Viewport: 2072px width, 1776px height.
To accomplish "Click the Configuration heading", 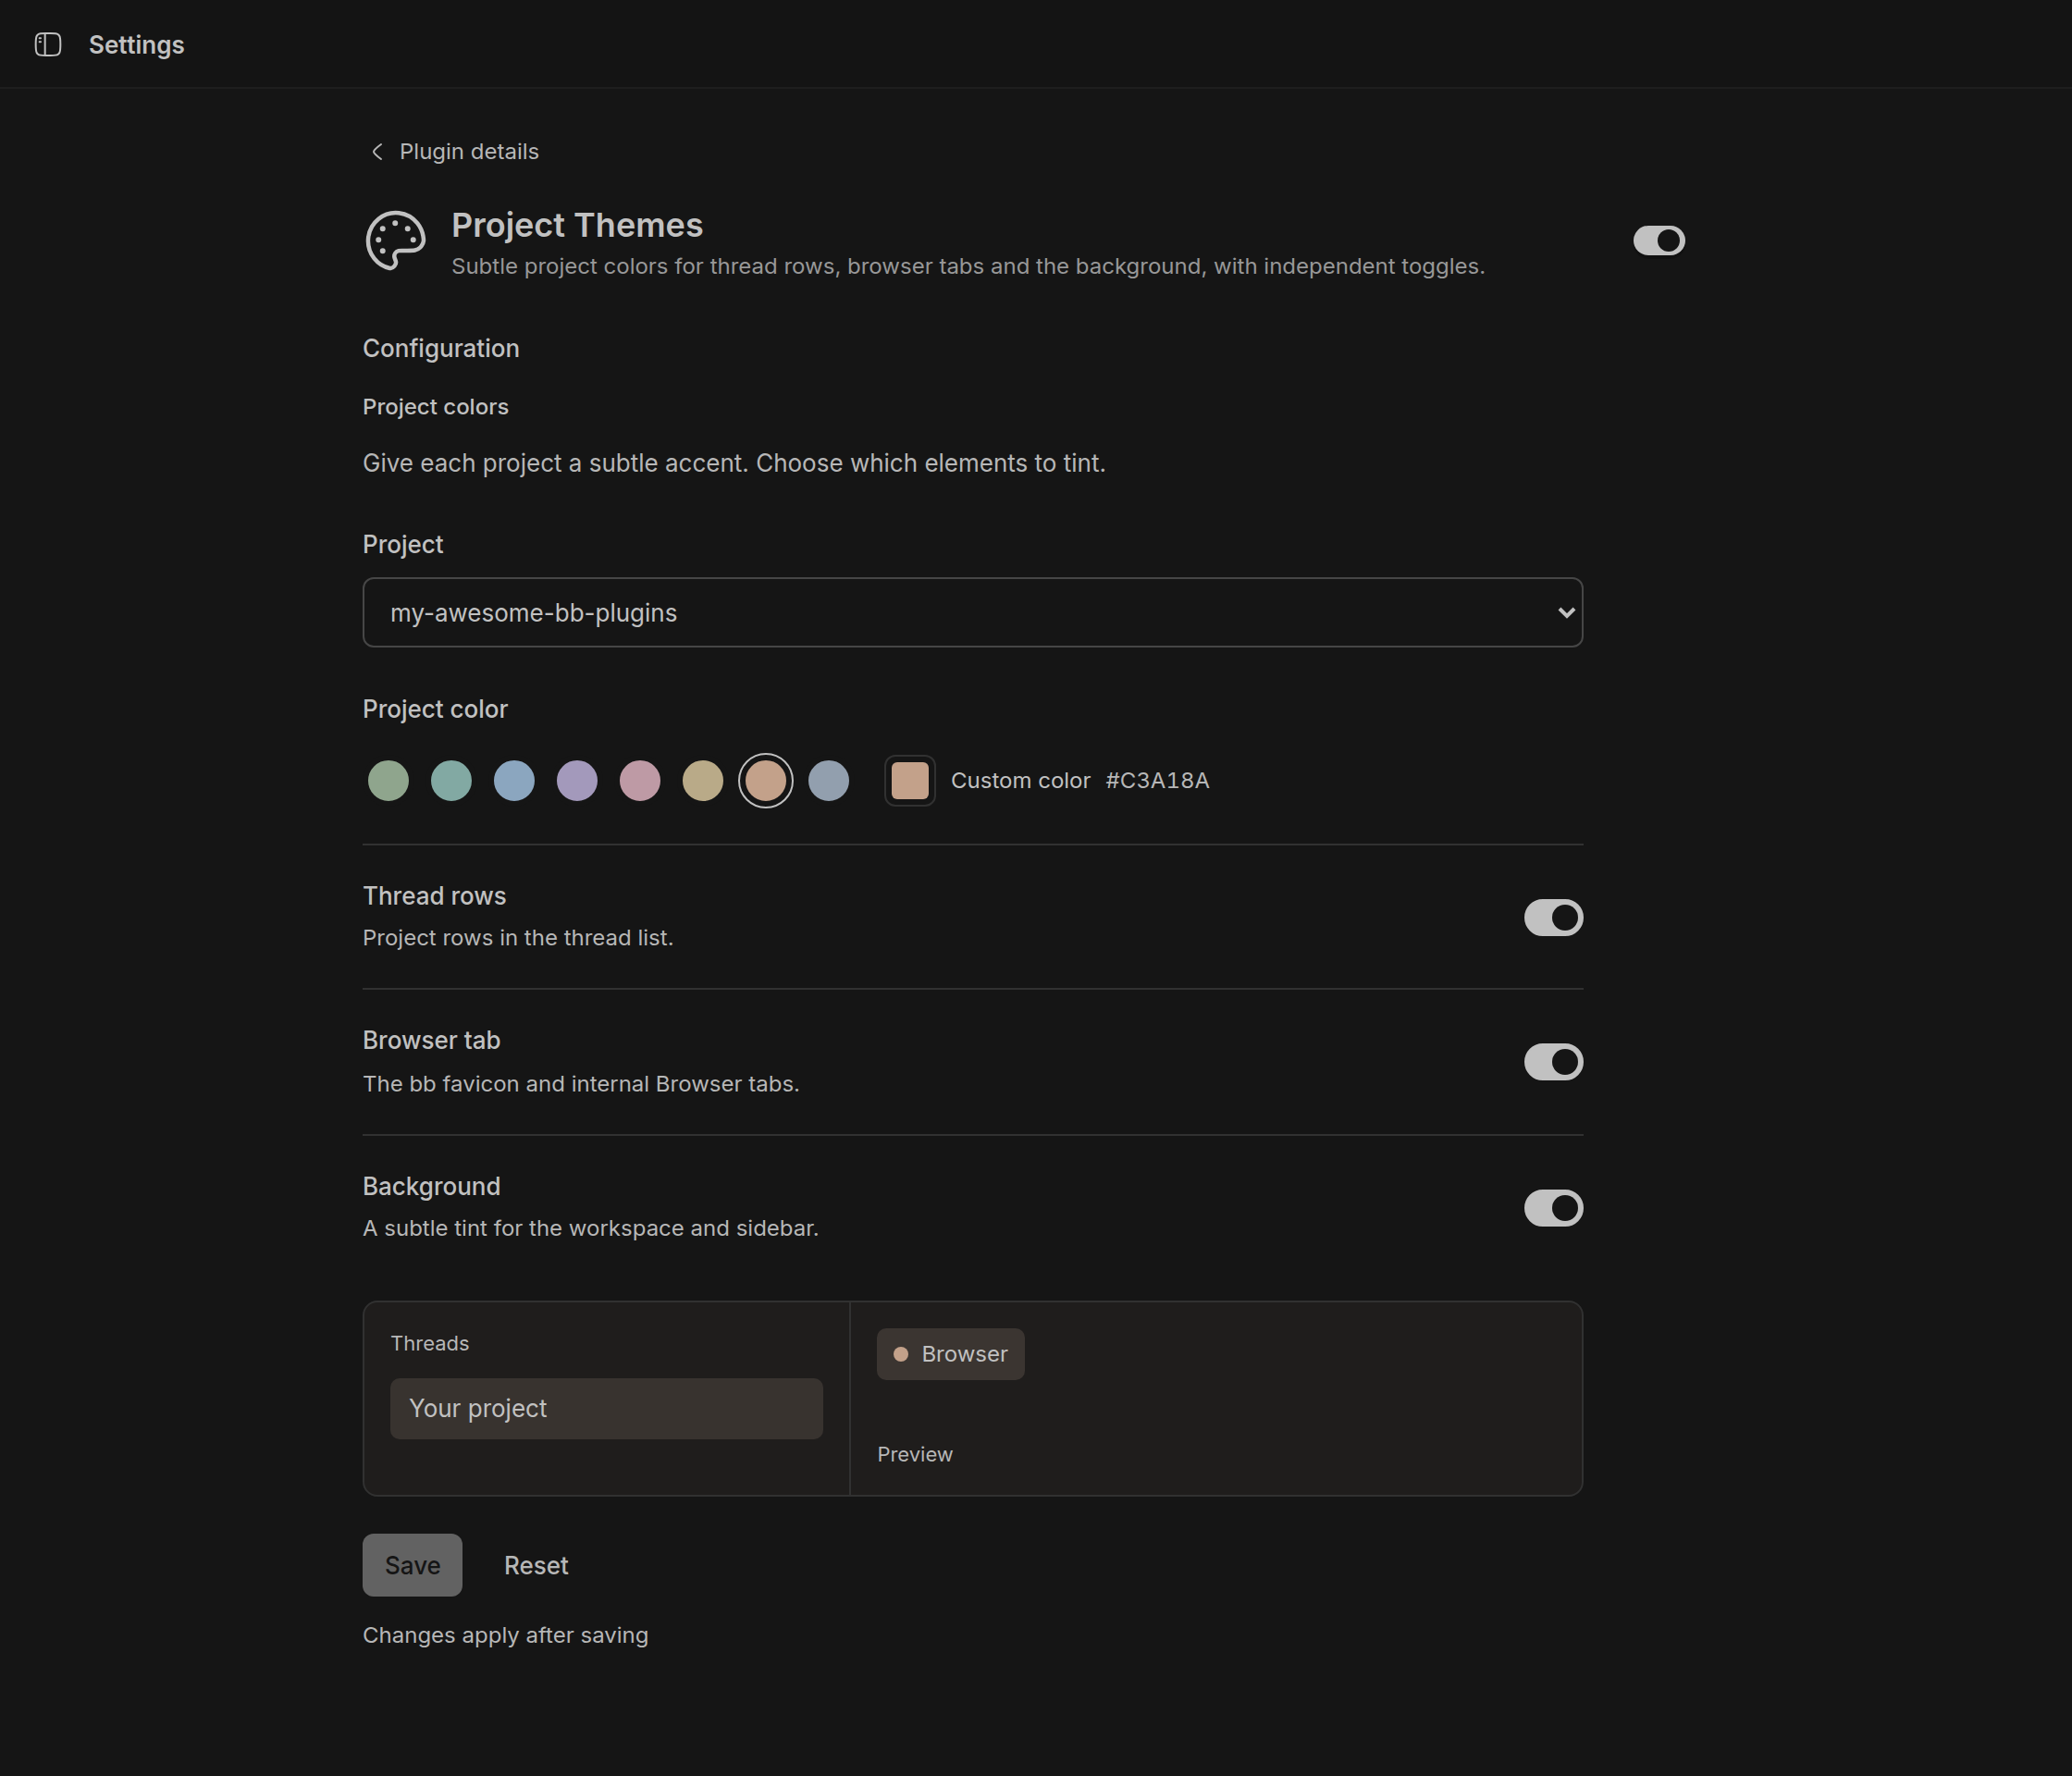I will click(441, 348).
